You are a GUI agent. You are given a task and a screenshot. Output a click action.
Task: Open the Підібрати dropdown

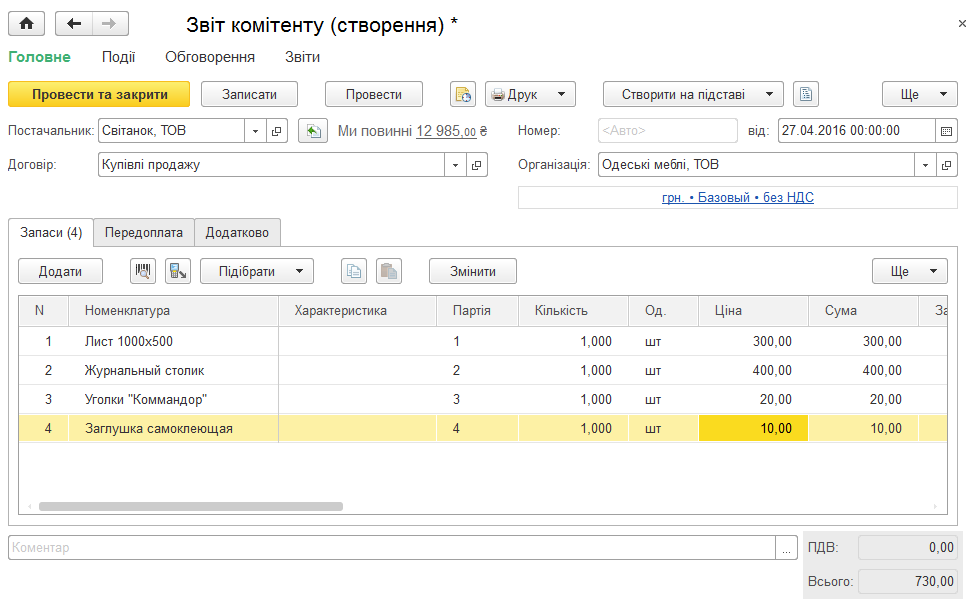click(x=257, y=271)
